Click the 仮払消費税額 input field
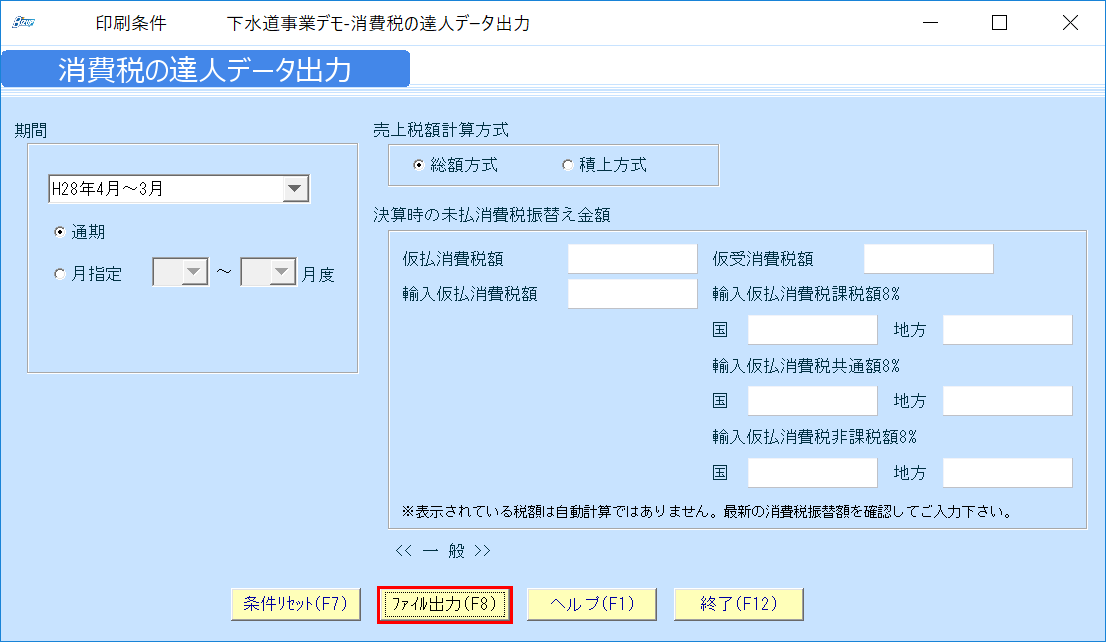 click(632, 258)
